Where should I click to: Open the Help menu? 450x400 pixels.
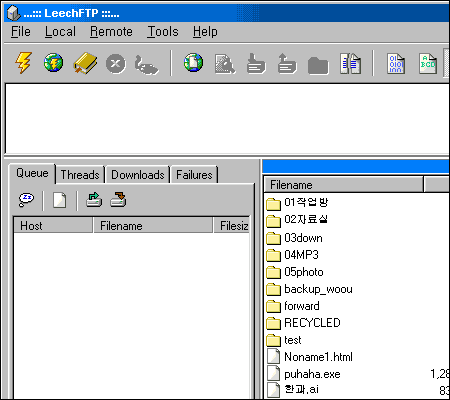click(205, 32)
